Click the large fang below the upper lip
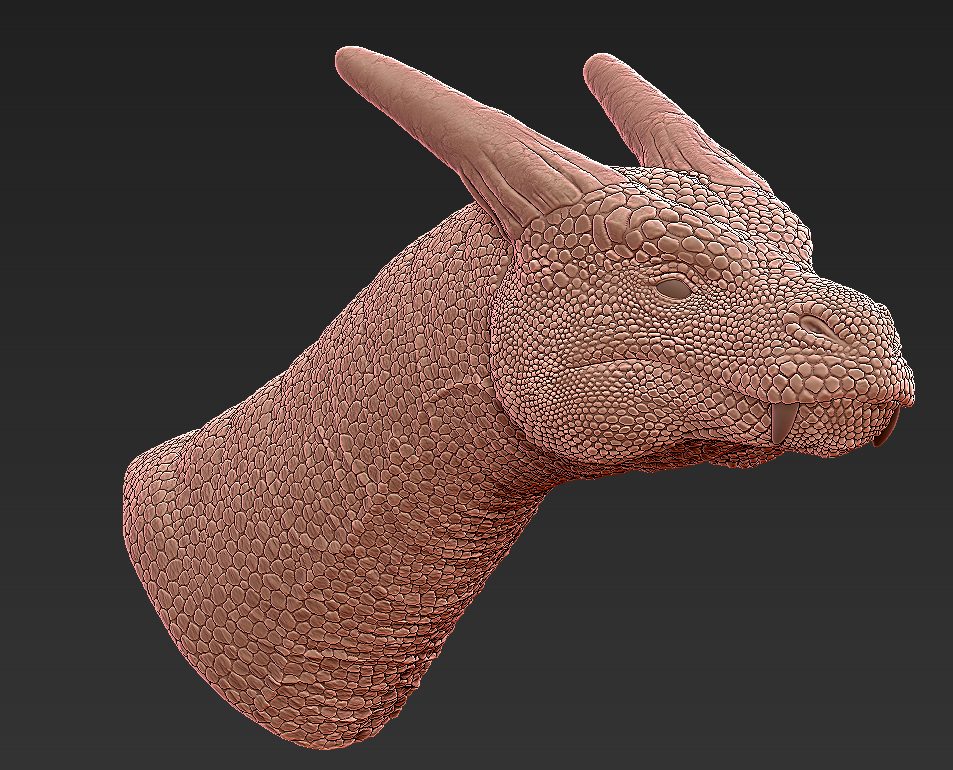Screen dimensions: 953x770 783,421
